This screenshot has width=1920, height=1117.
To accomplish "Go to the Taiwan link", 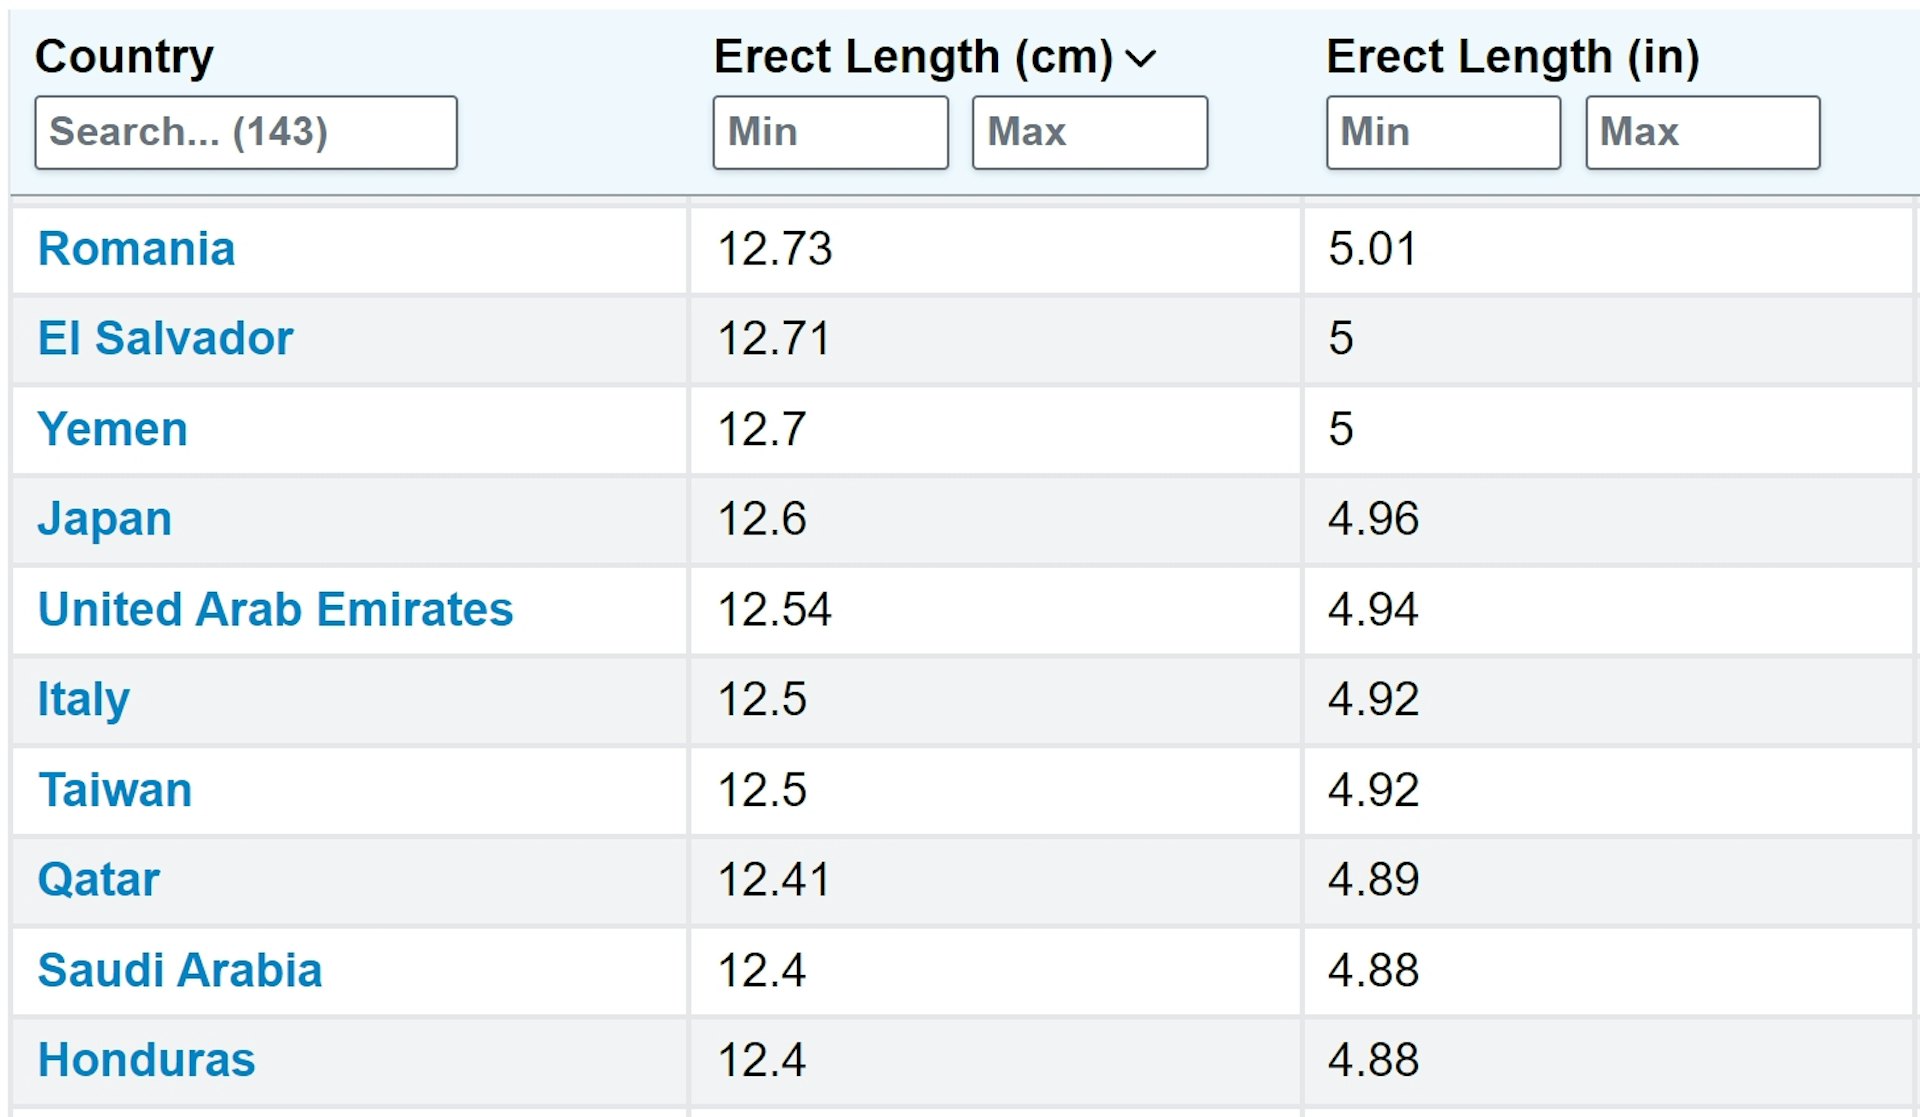I will point(114,790).
